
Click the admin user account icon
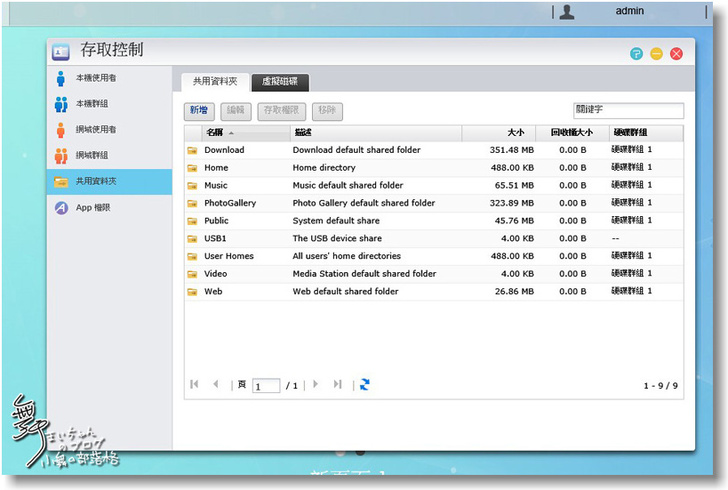tap(567, 12)
